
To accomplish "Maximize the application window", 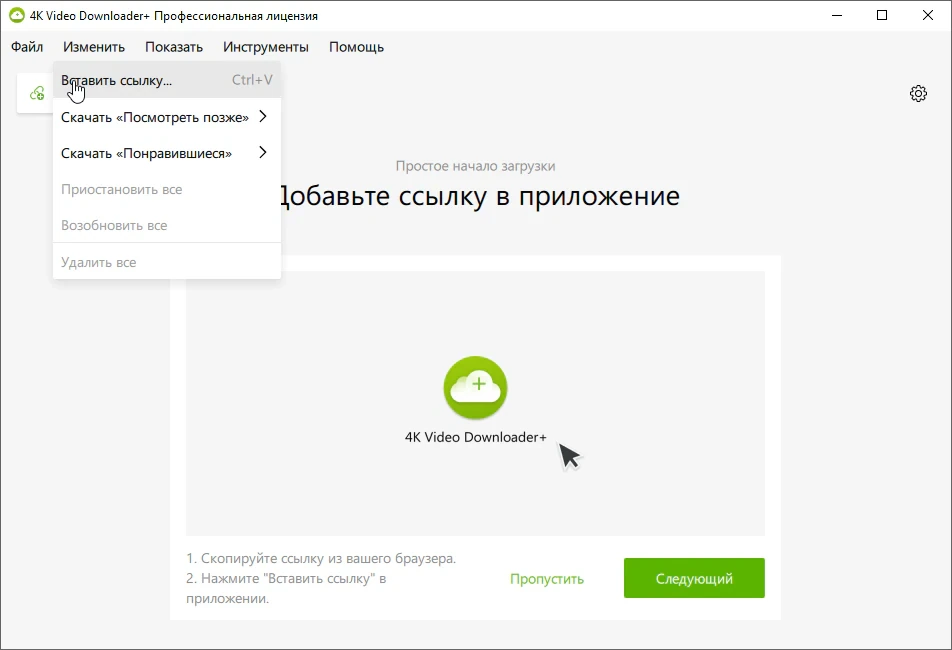I will (x=882, y=15).
